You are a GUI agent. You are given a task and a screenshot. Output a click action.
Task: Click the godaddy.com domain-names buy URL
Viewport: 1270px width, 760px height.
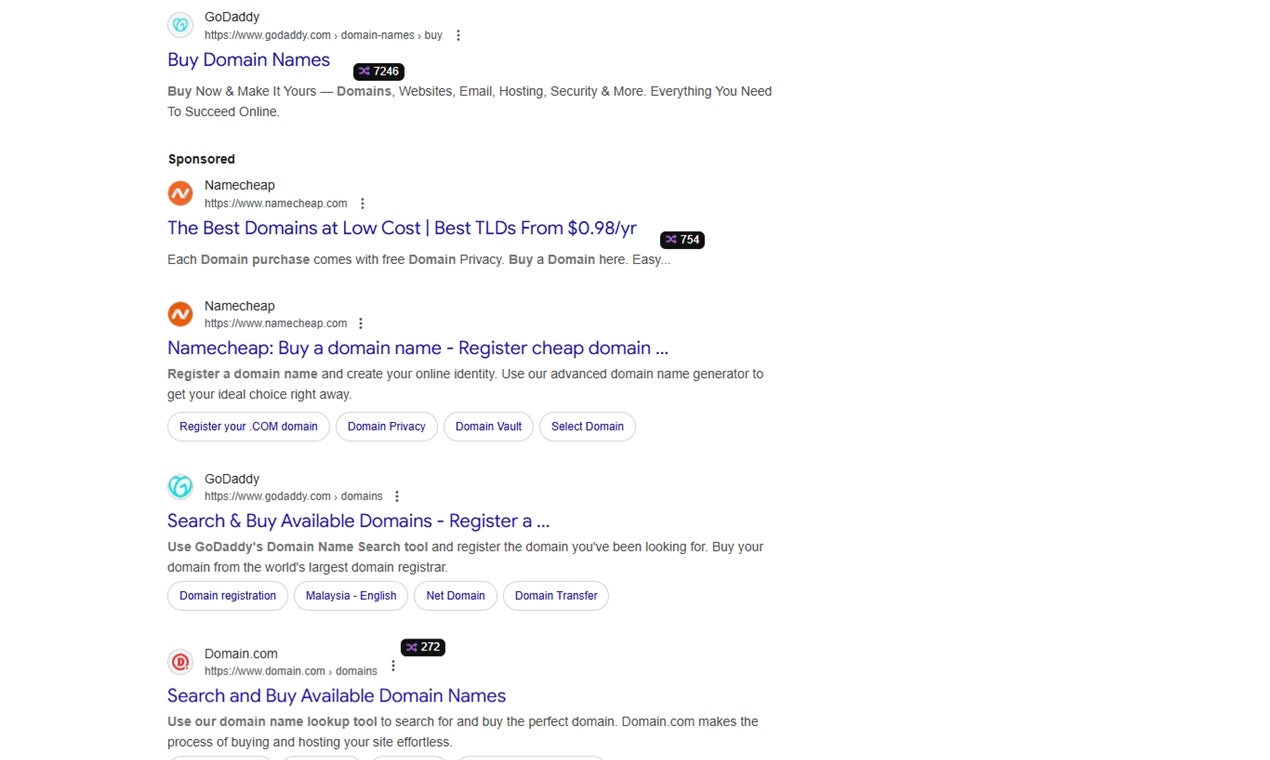click(323, 35)
